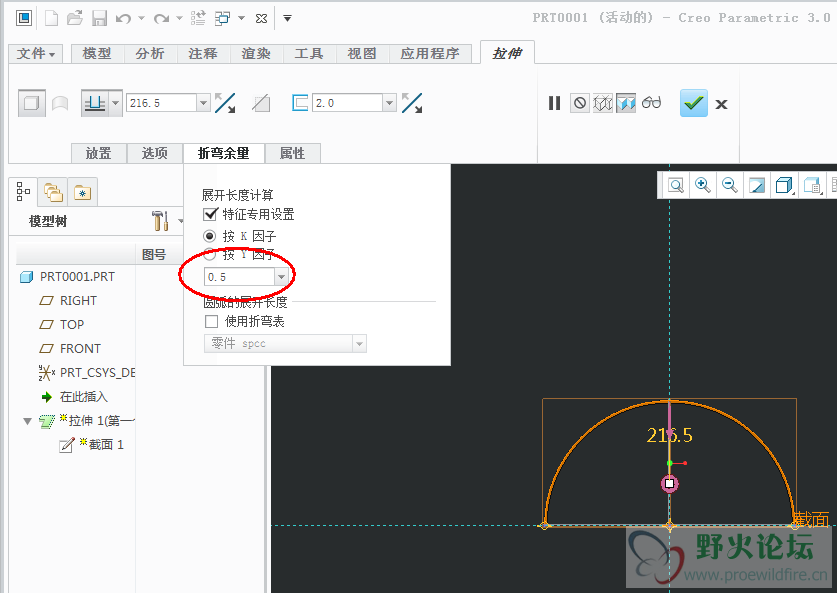Screen dimensions: 837x593
Task: Accept the extrude with green checkmark
Action: [x=693, y=103]
